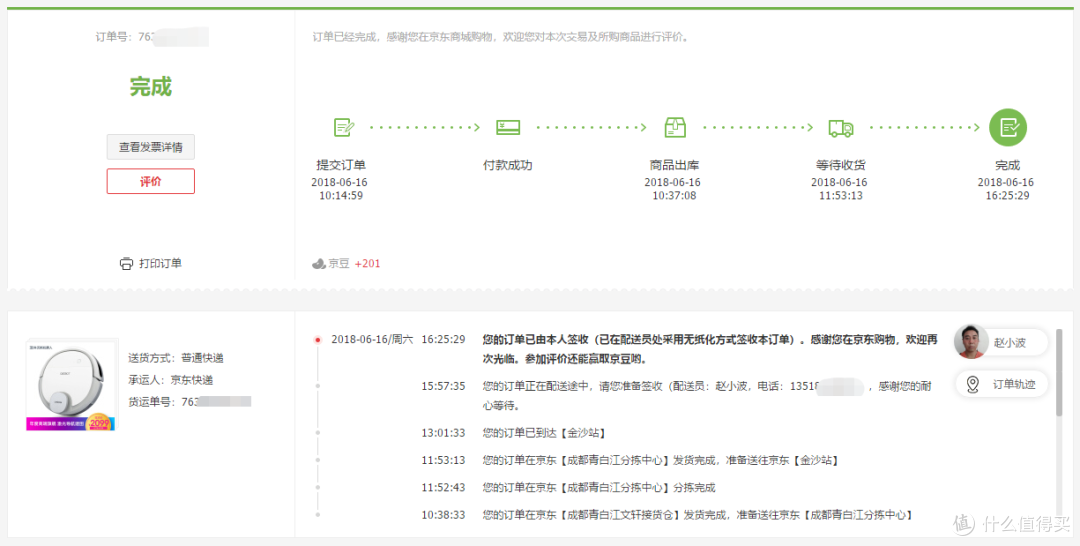Click the 16:25:29 completion timestamp in progress bar
The image size is (1080, 546).
(1007, 196)
